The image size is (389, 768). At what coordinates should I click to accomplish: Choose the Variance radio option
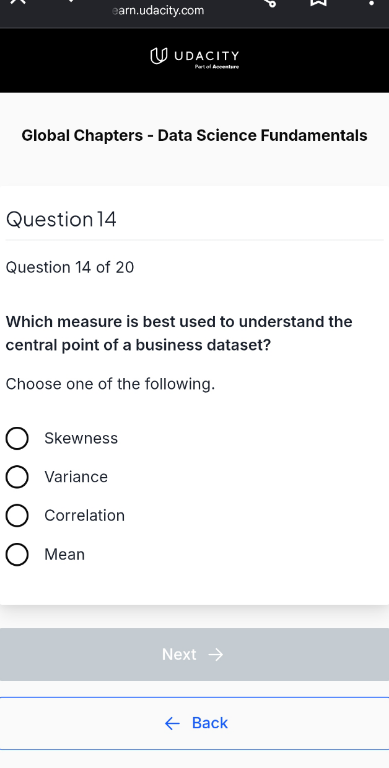(x=17, y=477)
